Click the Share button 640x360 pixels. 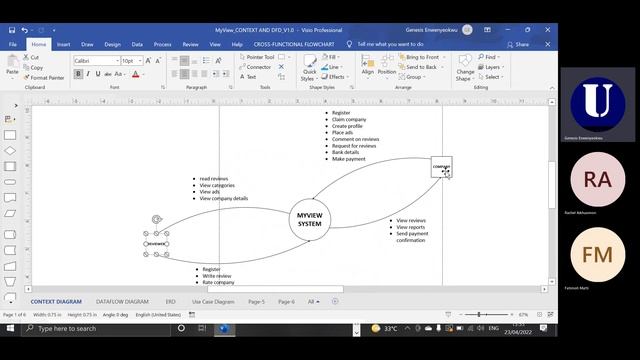click(x=518, y=44)
